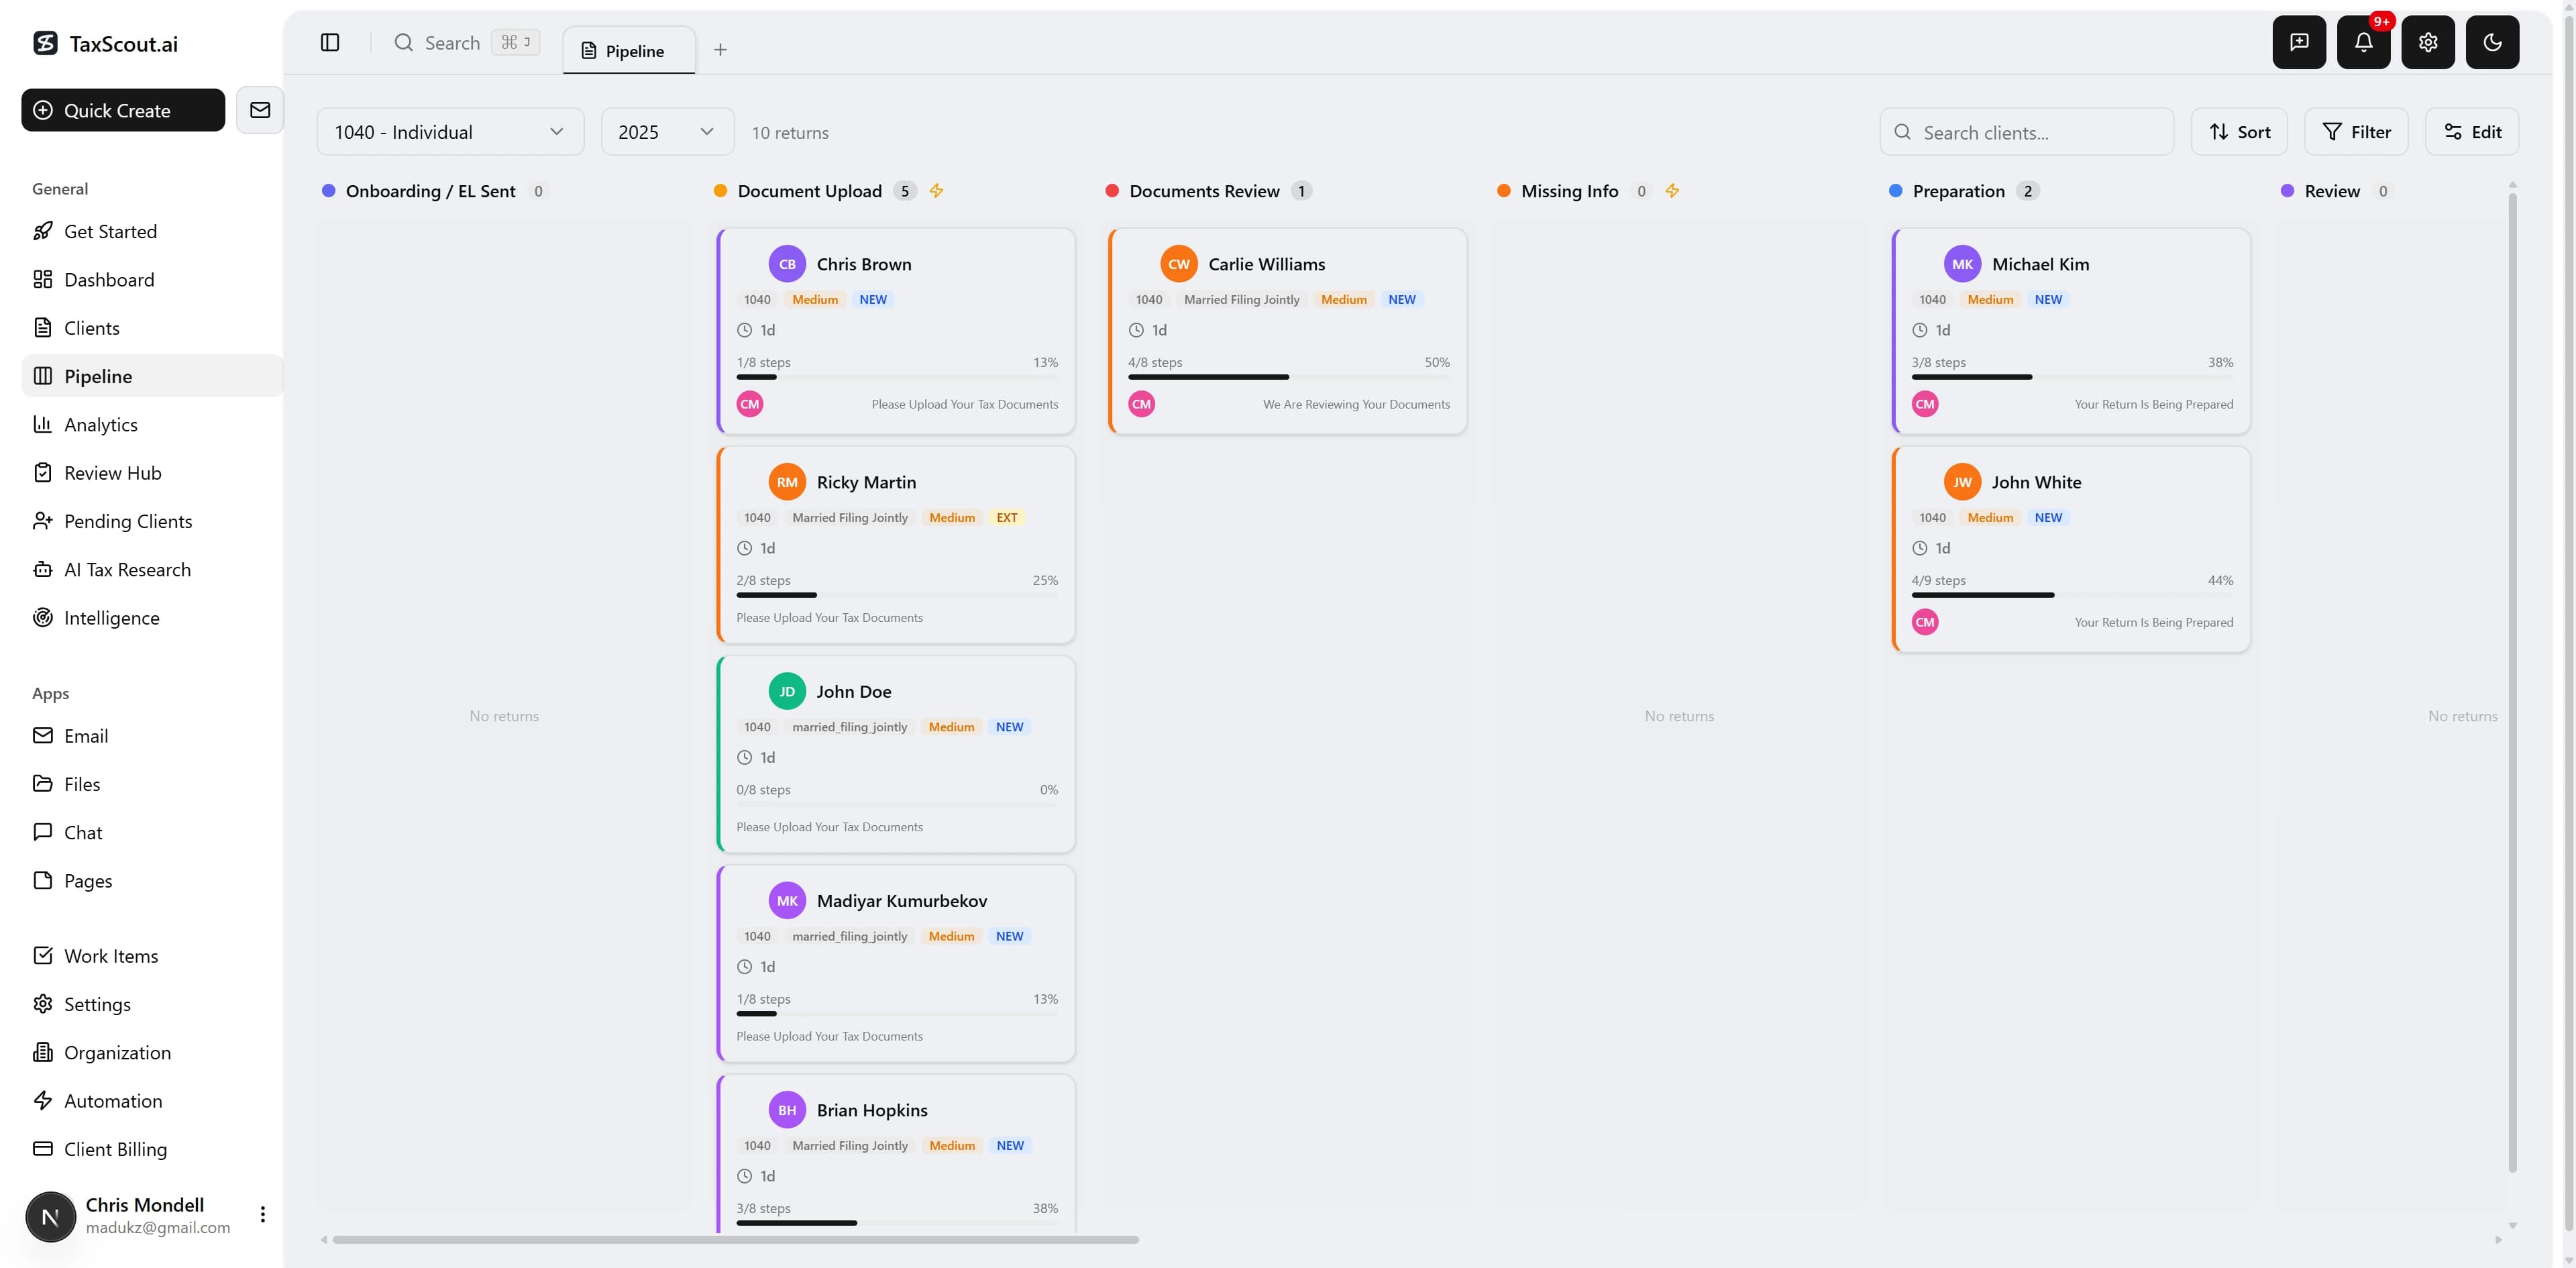Open settings gear in top bar
Viewport: 2576px width, 1268px height.
(2428, 42)
